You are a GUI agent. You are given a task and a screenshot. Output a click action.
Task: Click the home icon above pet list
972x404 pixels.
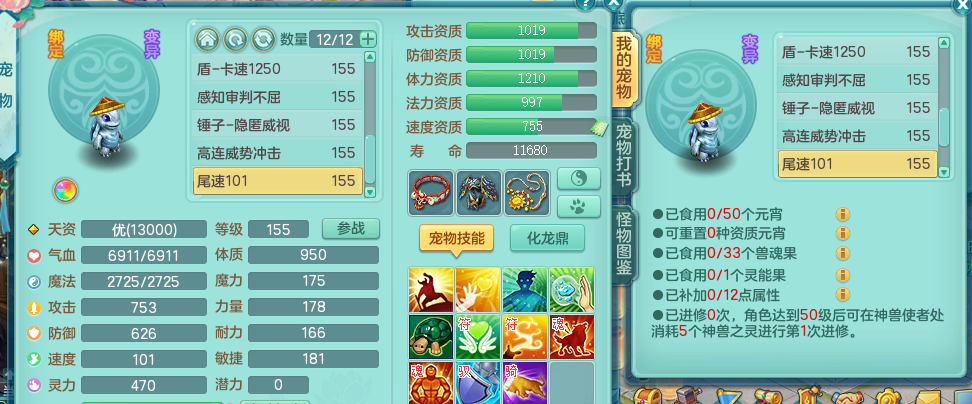pos(208,39)
